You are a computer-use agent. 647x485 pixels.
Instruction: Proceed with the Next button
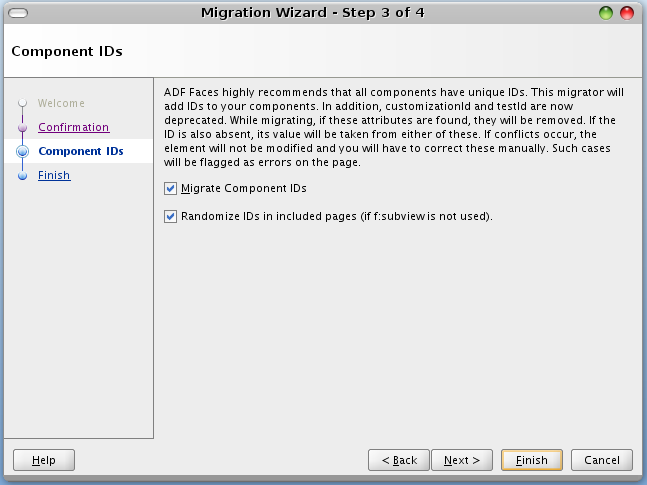(462, 460)
